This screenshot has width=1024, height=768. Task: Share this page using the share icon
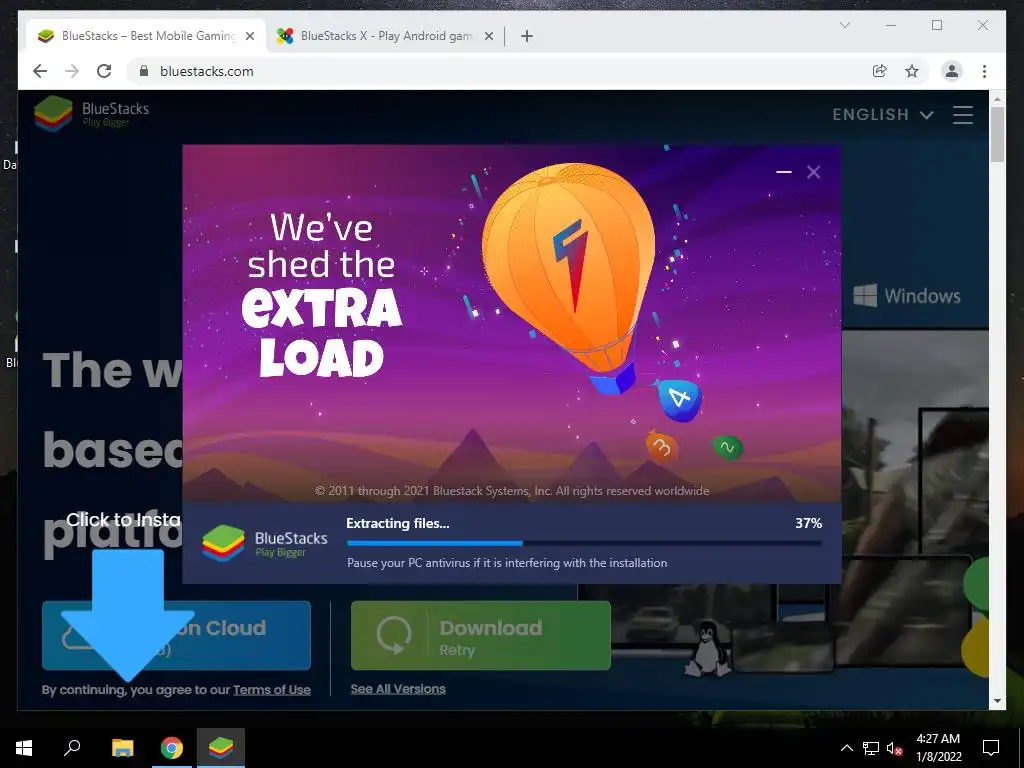pyautogui.click(x=880, y=71)
